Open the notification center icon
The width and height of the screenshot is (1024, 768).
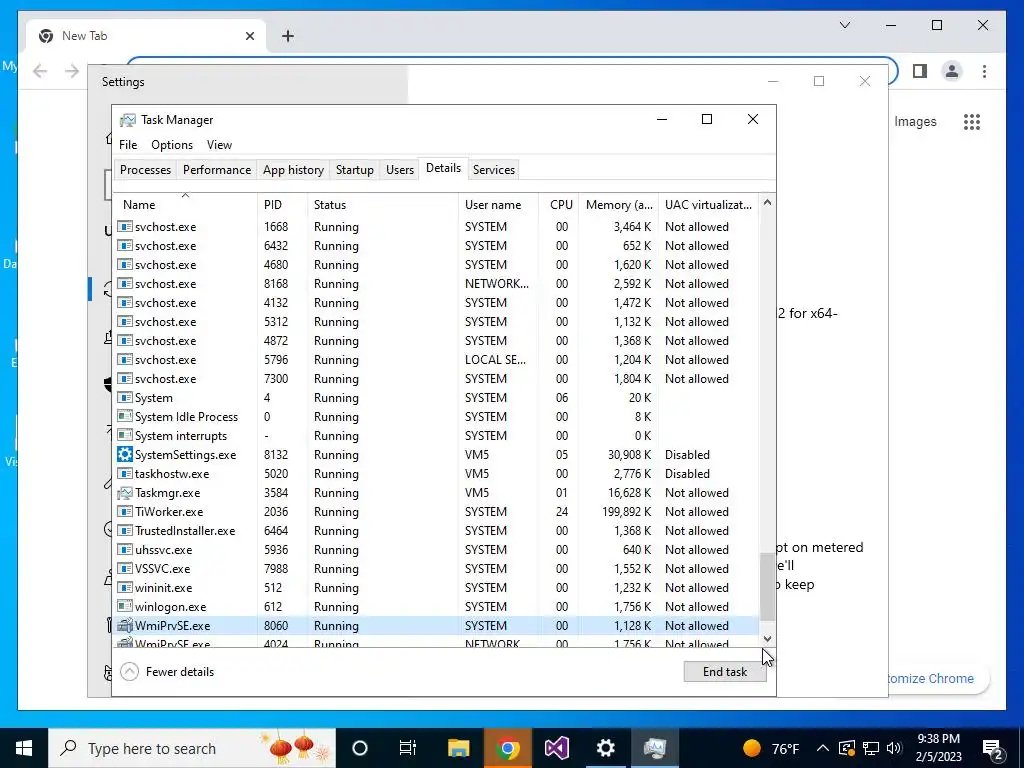pos(993,749)
